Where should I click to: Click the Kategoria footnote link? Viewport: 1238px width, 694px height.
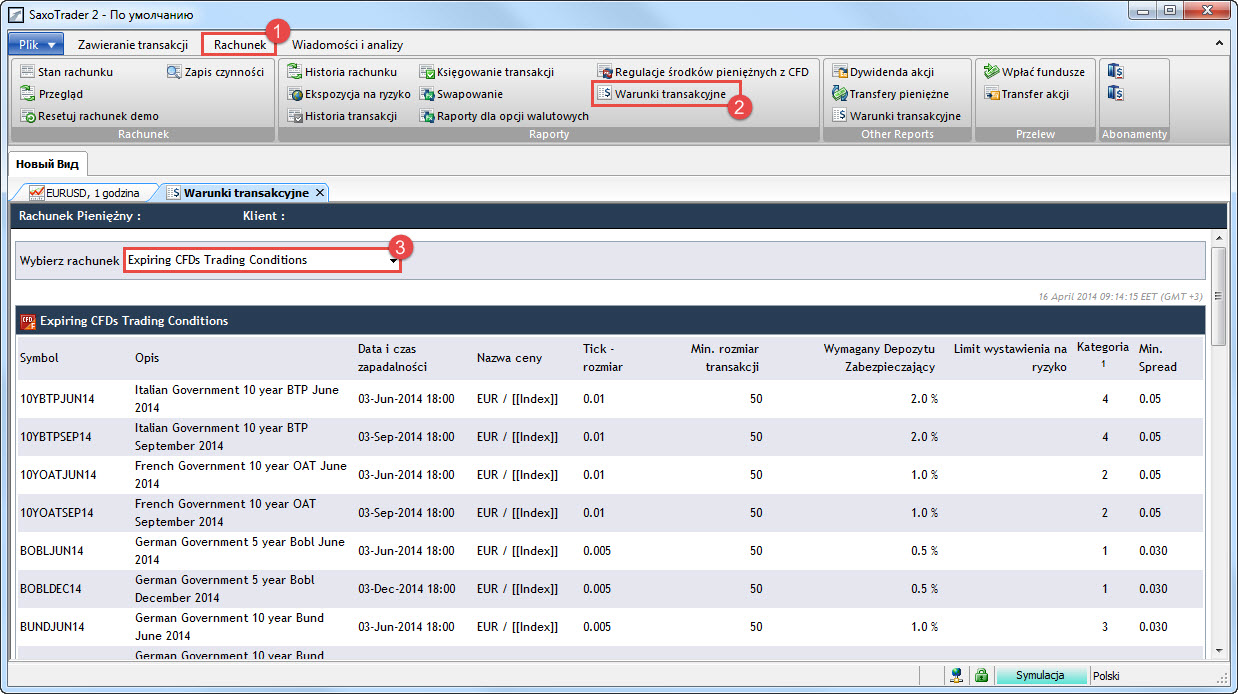[1103, 364]
